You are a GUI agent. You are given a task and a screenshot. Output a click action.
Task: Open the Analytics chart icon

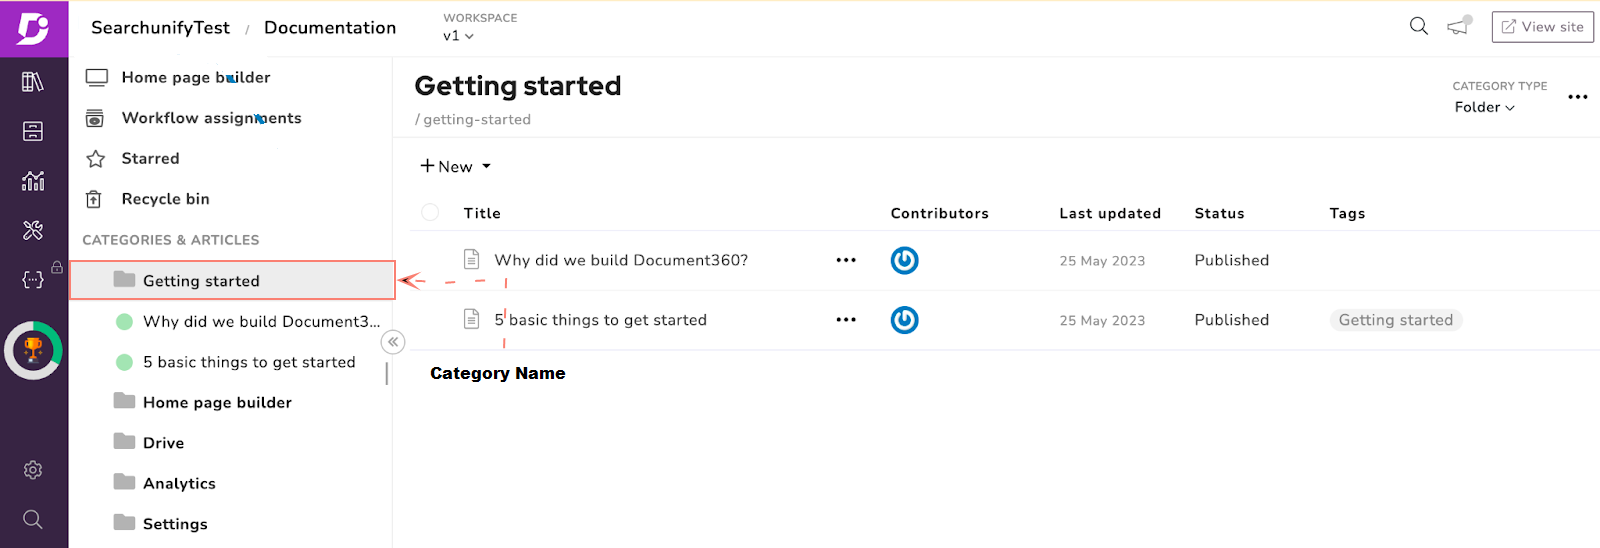click(33, 181)
